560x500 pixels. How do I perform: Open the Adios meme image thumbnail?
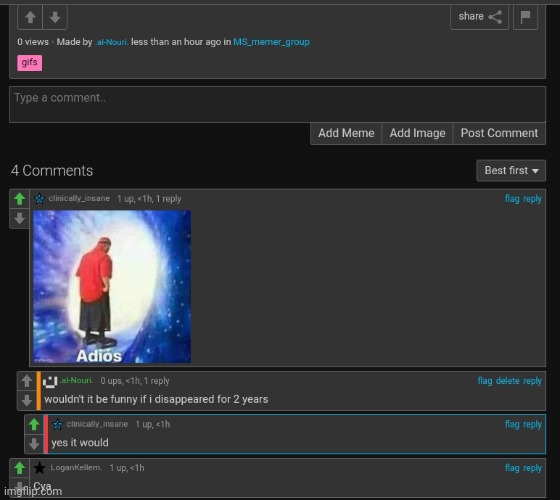coord(112,287)
